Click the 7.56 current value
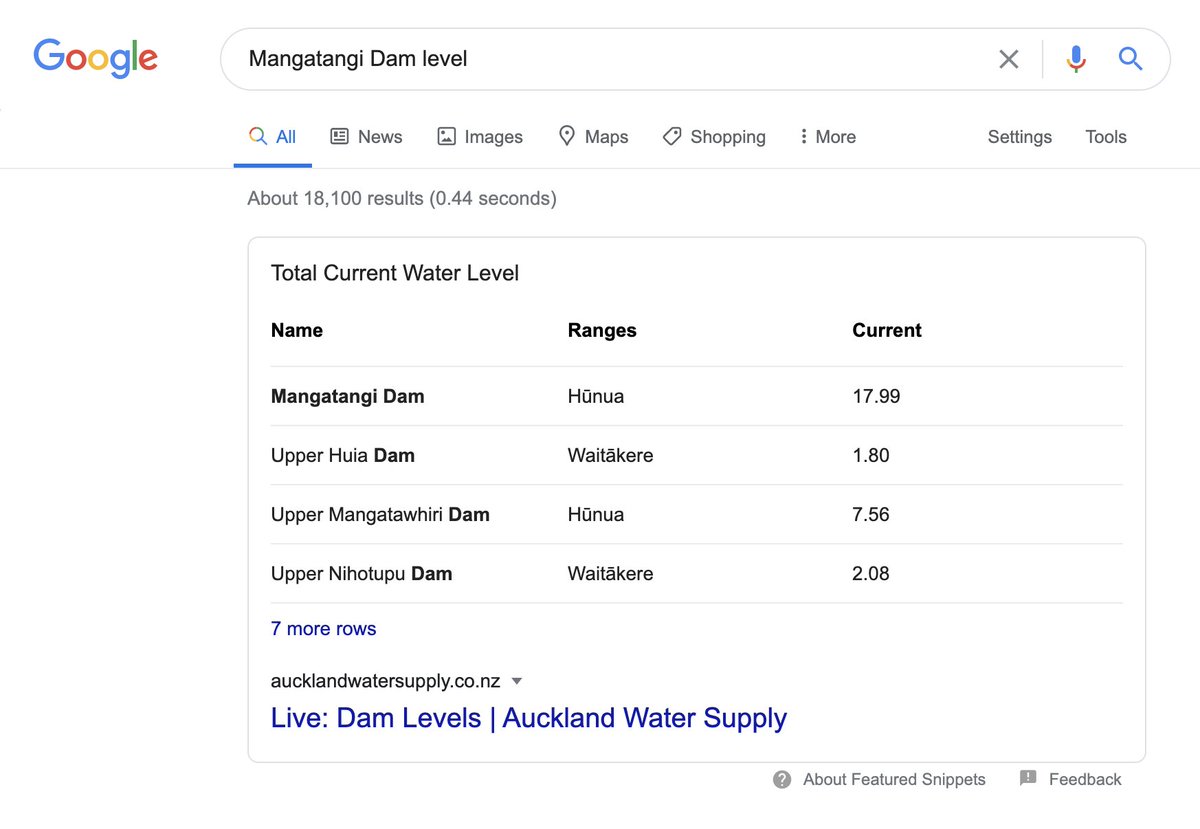This screenshot has width=1200, height=829. [871, 515]
